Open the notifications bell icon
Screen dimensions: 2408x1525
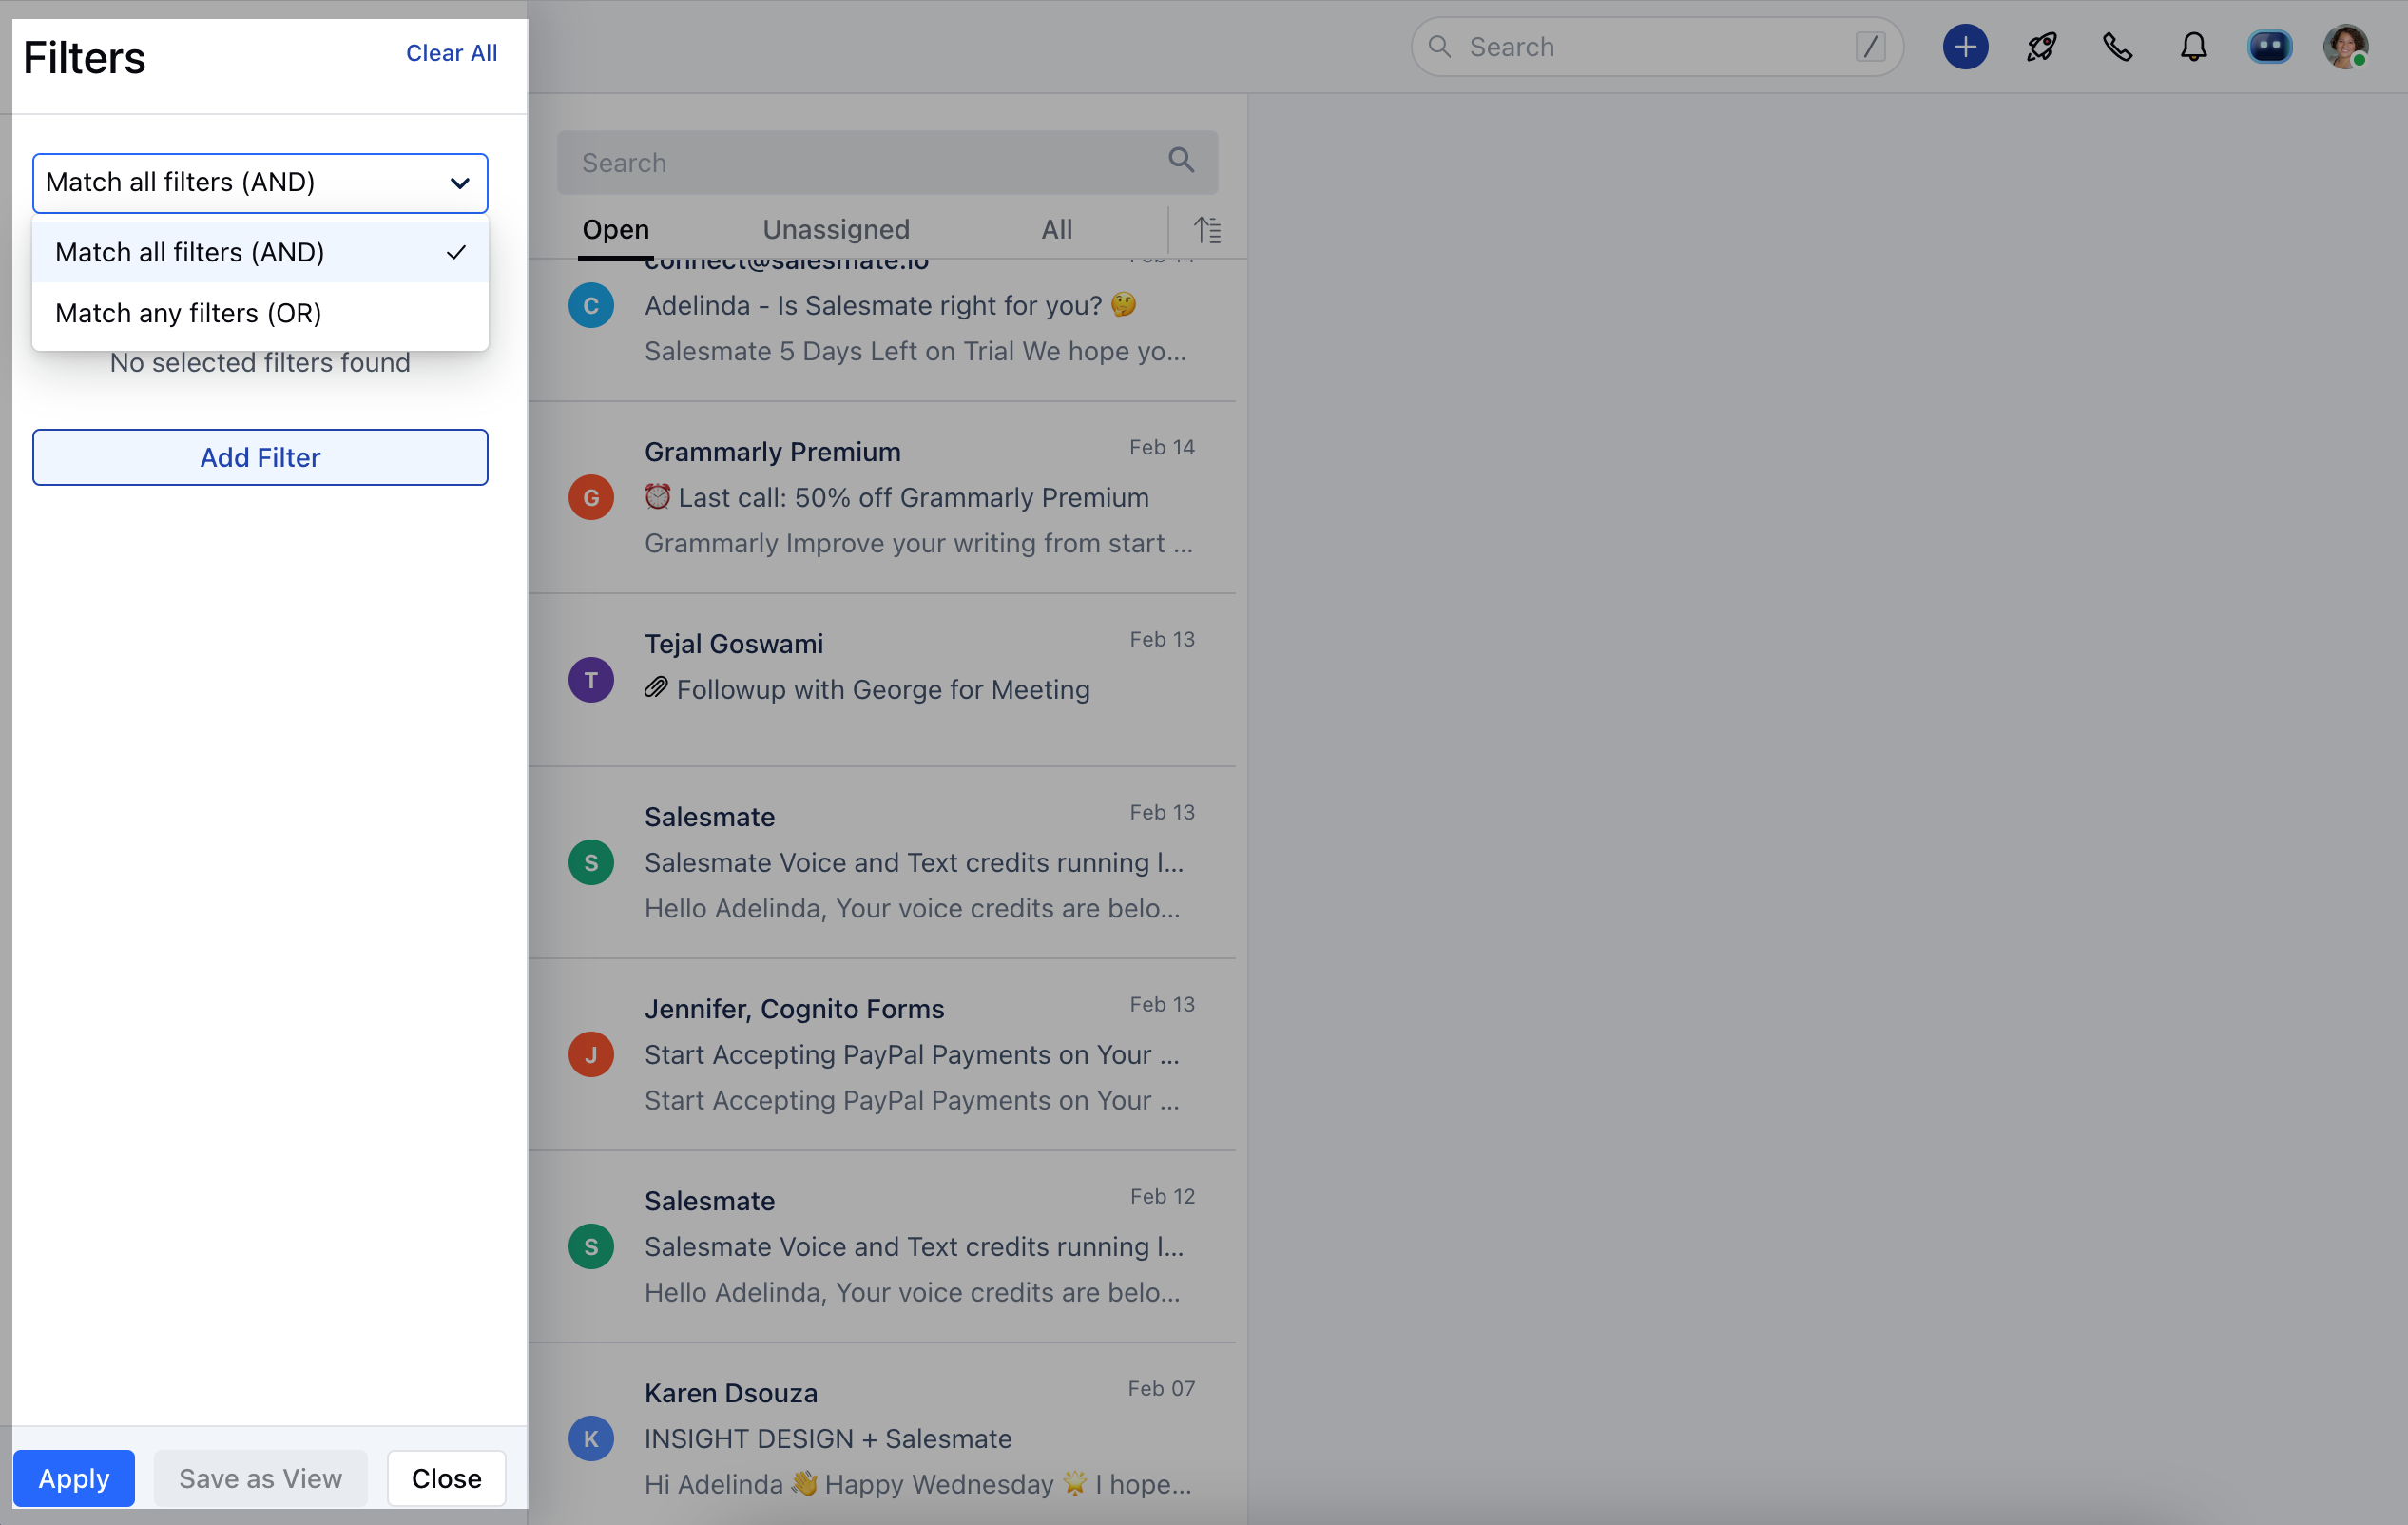(2193, 47)
